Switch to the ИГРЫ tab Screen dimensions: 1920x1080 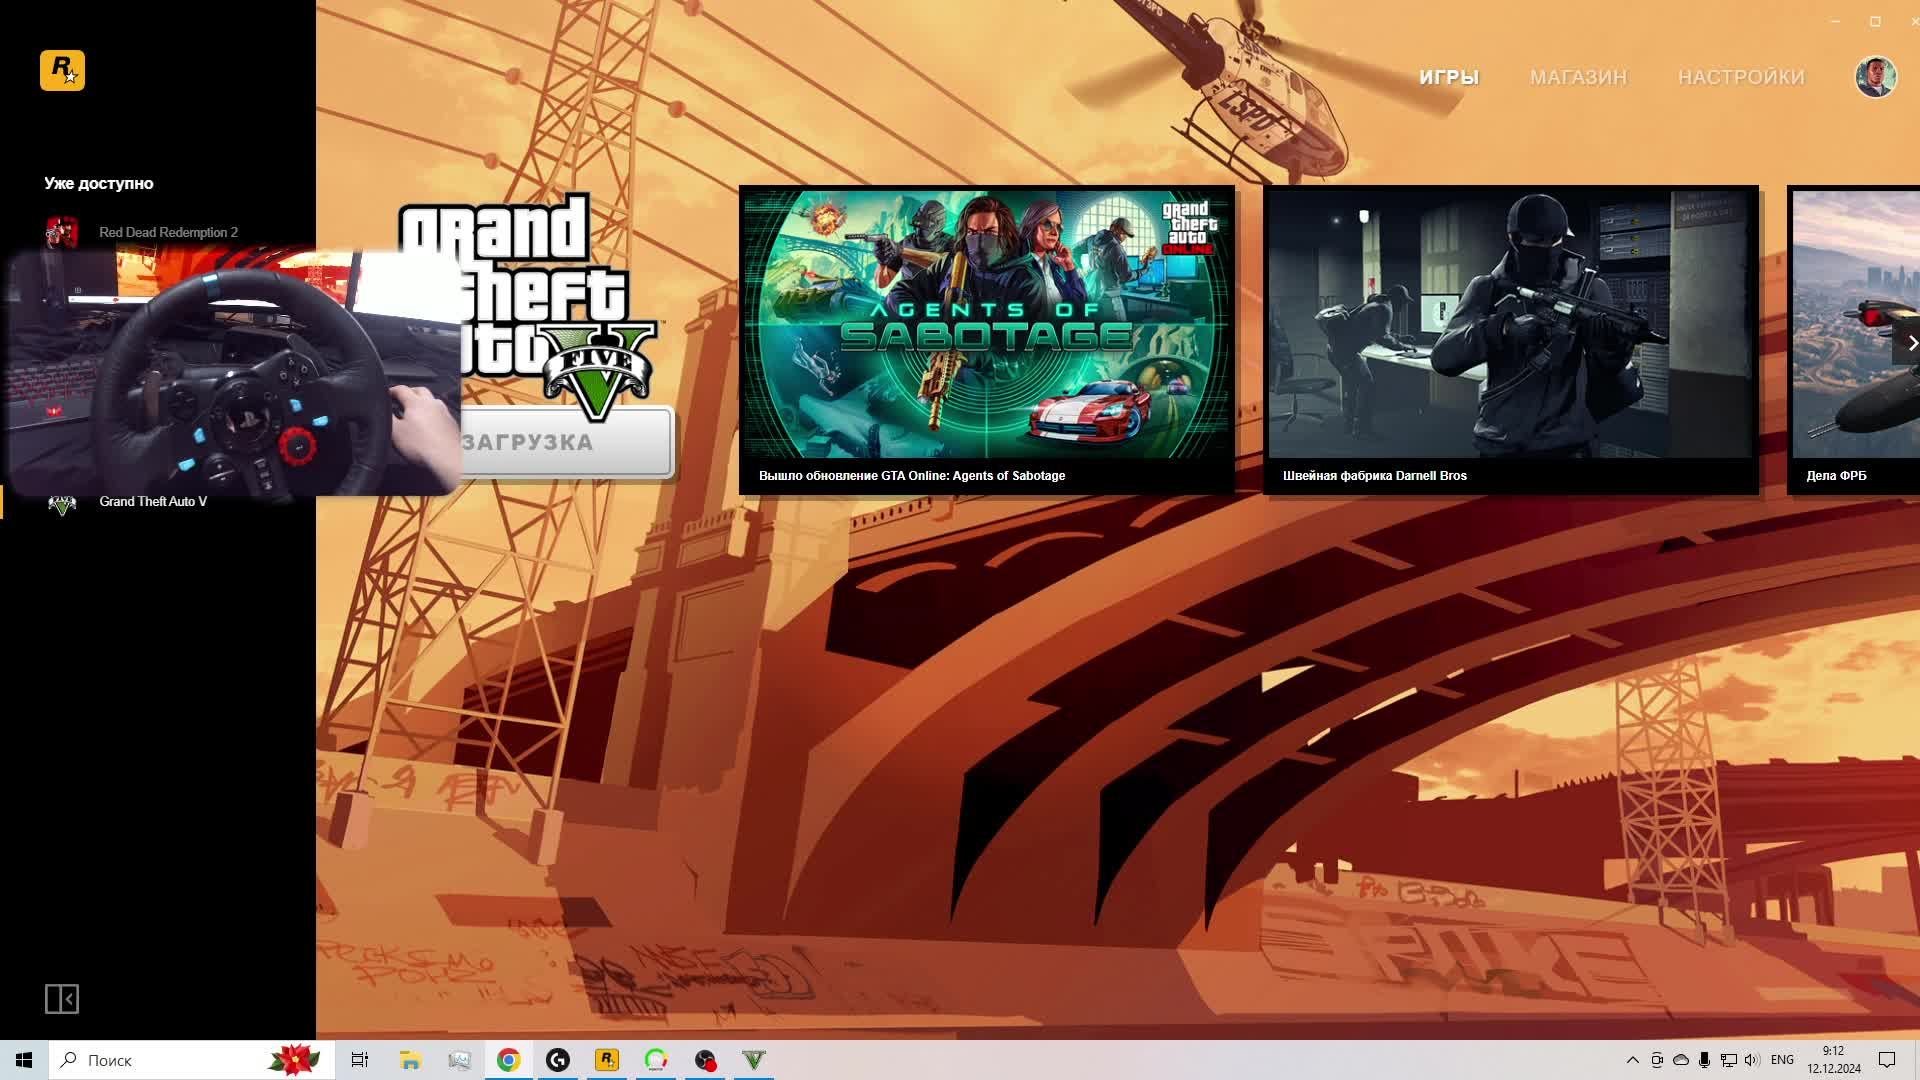tap(1448, 77)
